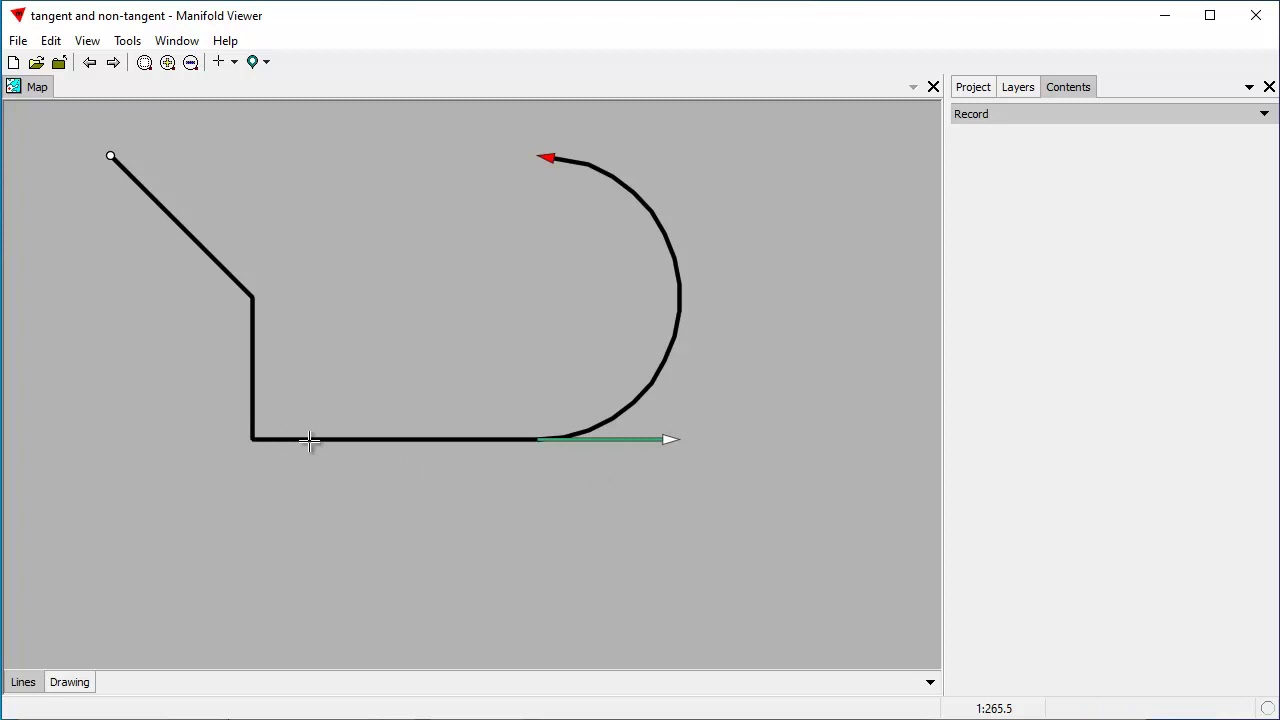Click the status bar circle indicator
Screen dimensions: 1280x720
click(1268, 708)
